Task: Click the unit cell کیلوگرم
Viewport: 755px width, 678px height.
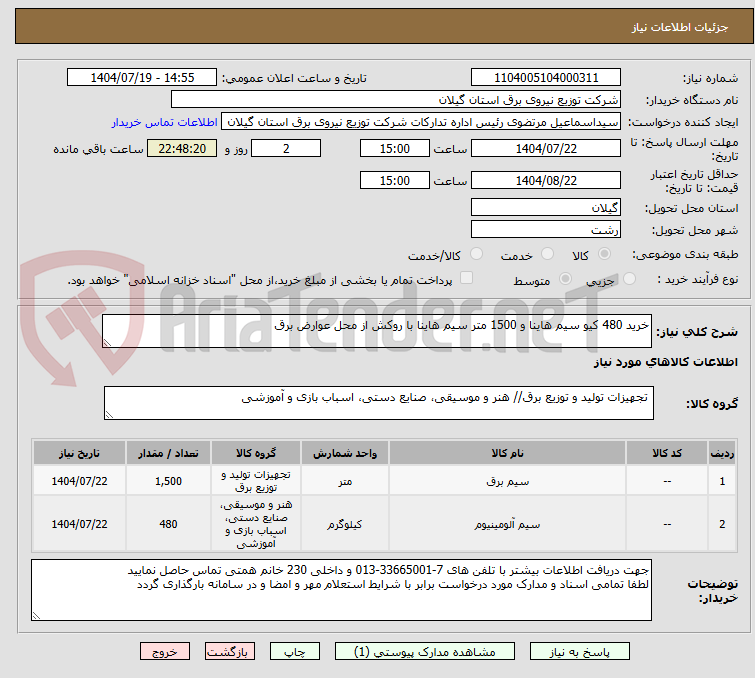Action: (345, 524)
